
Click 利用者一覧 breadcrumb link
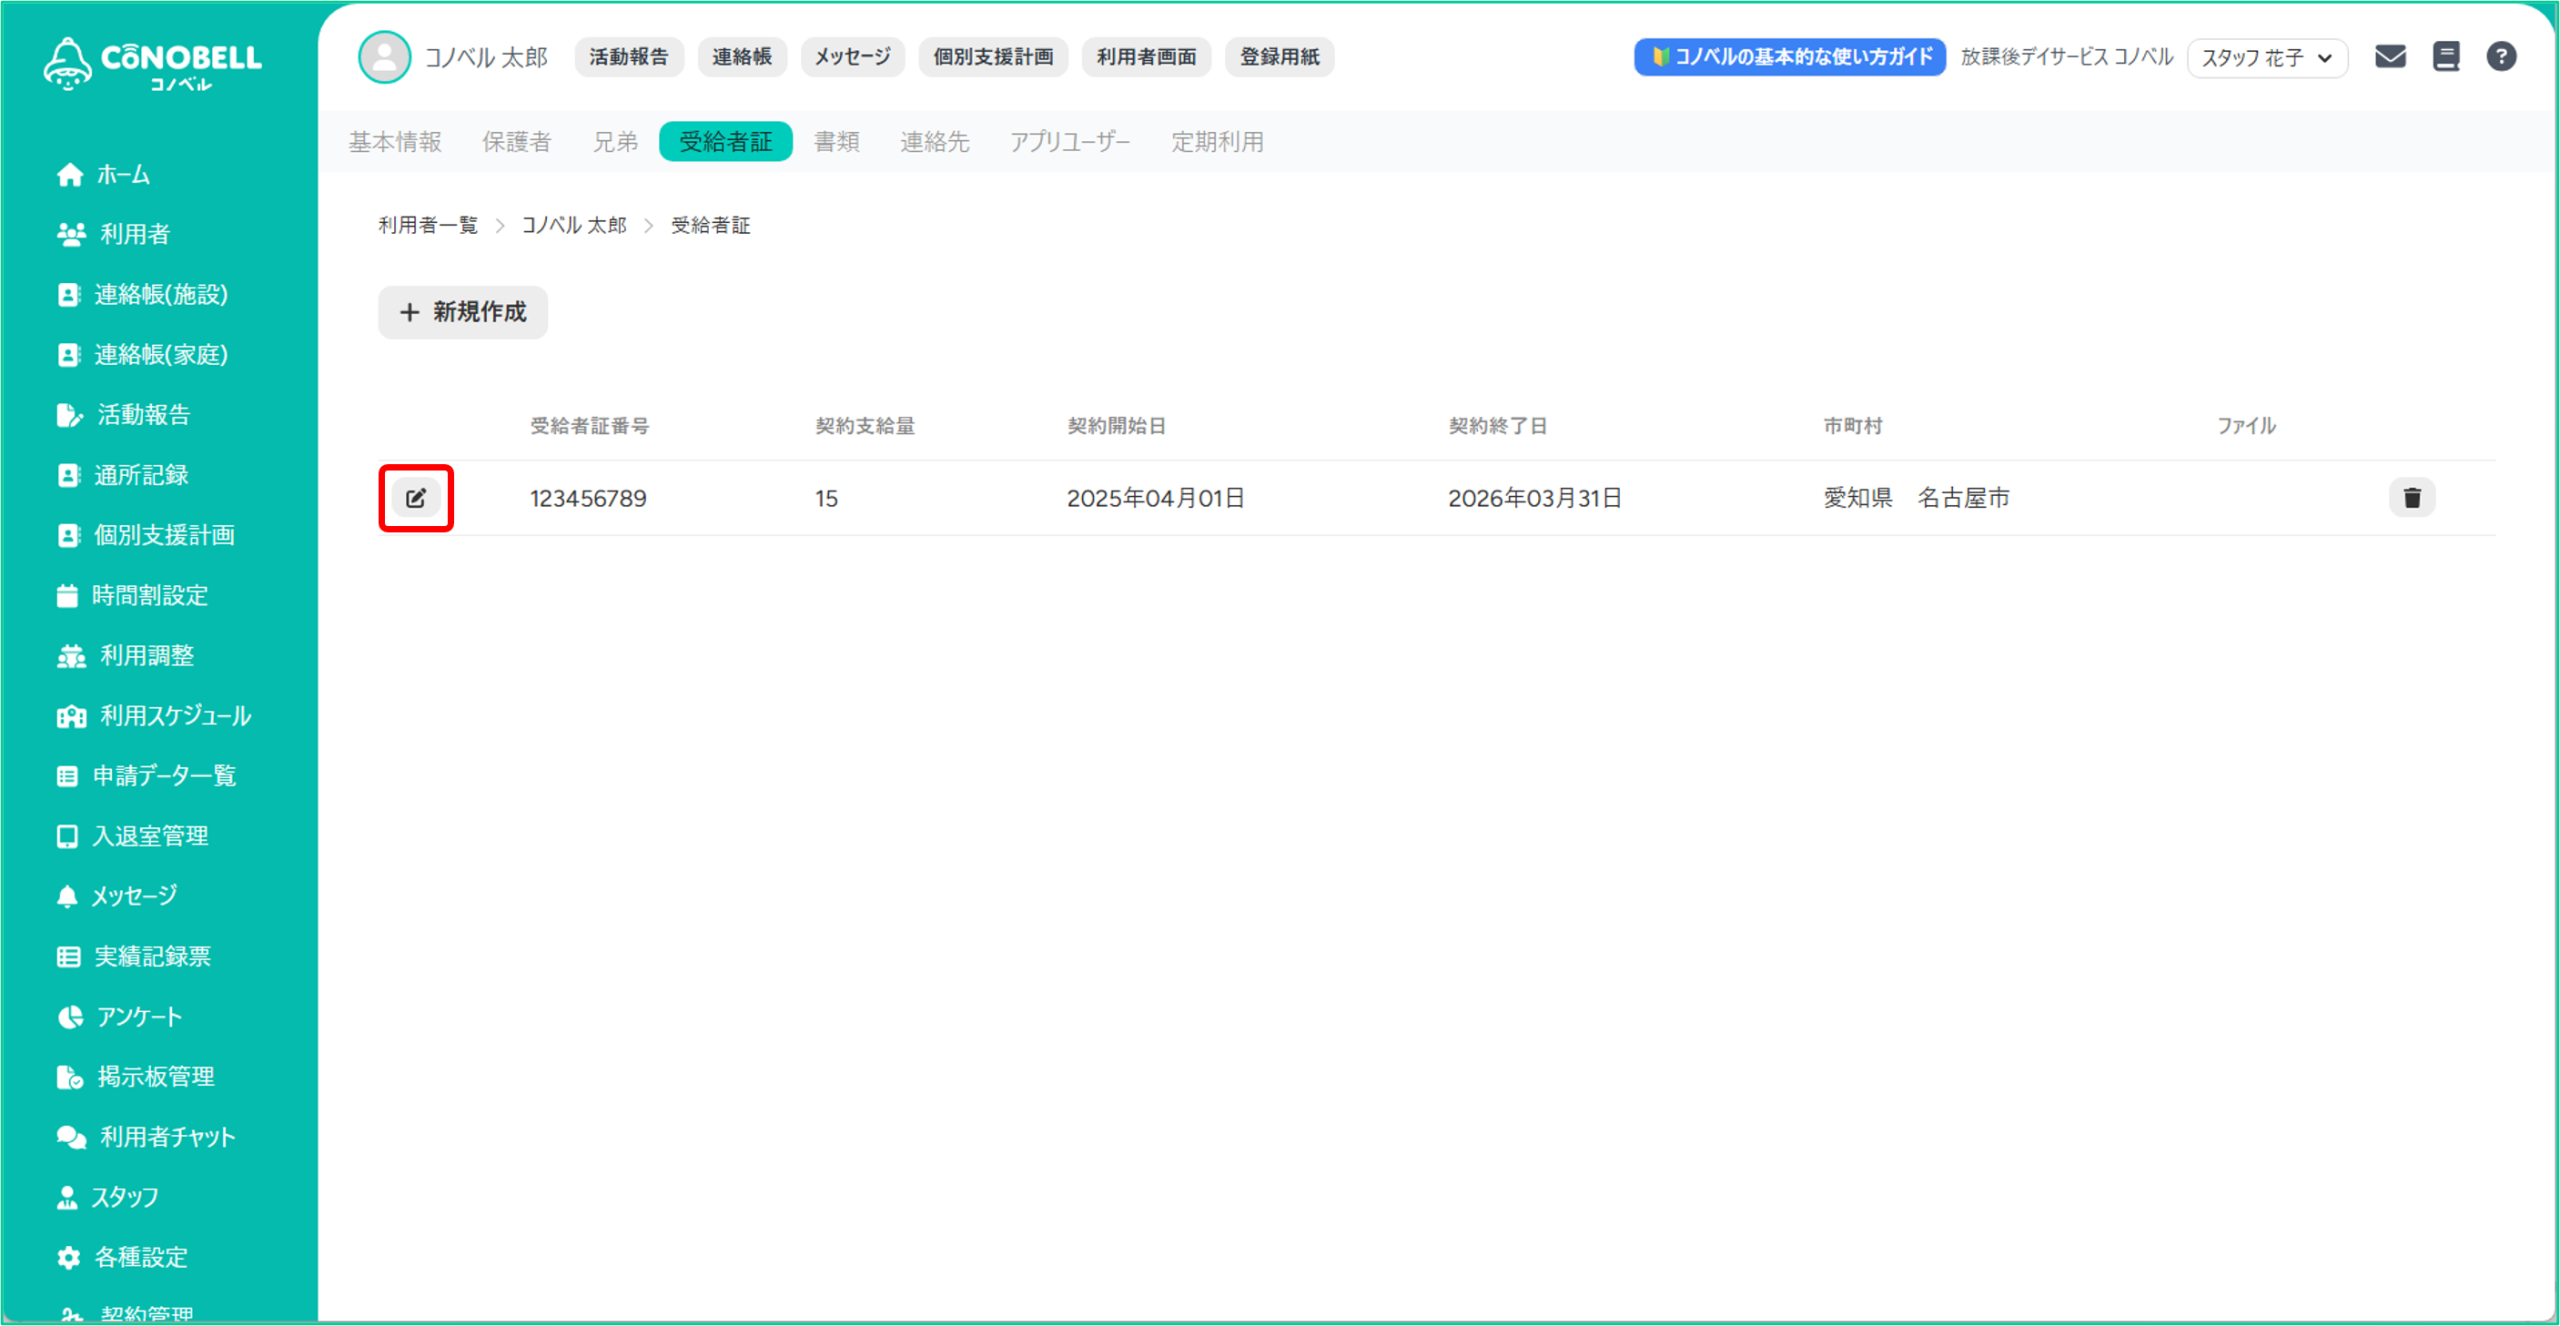428,226
